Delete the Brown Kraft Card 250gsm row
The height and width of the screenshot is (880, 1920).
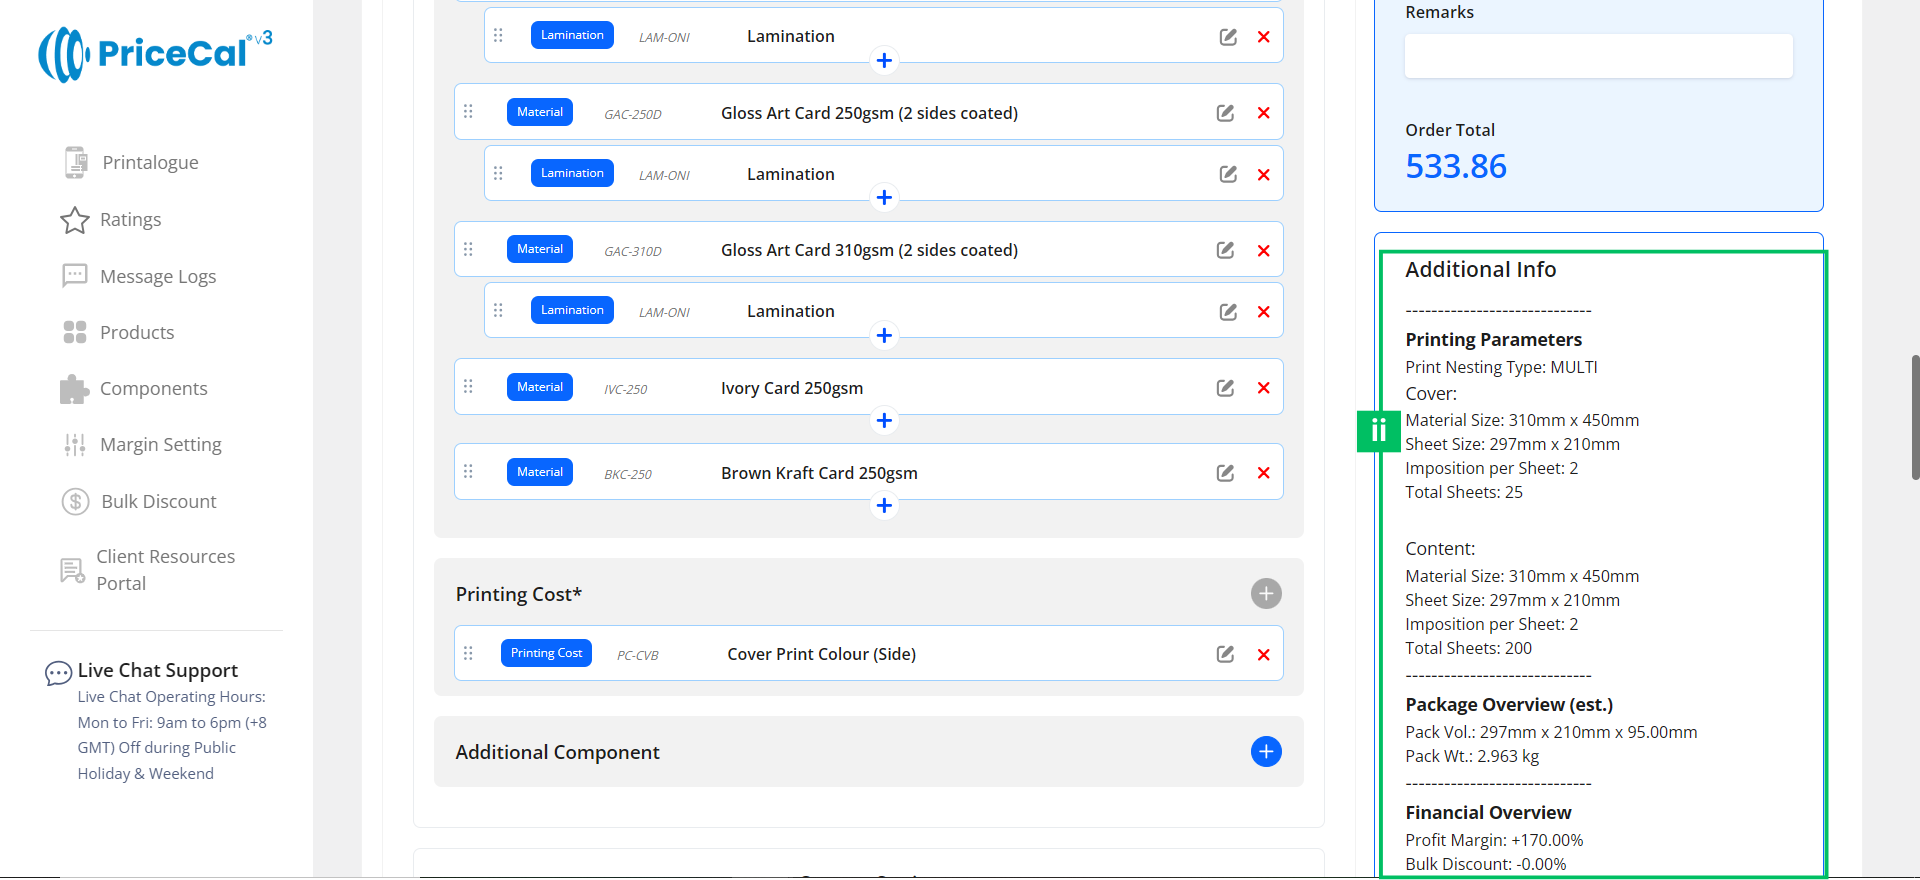point(1264,473)
